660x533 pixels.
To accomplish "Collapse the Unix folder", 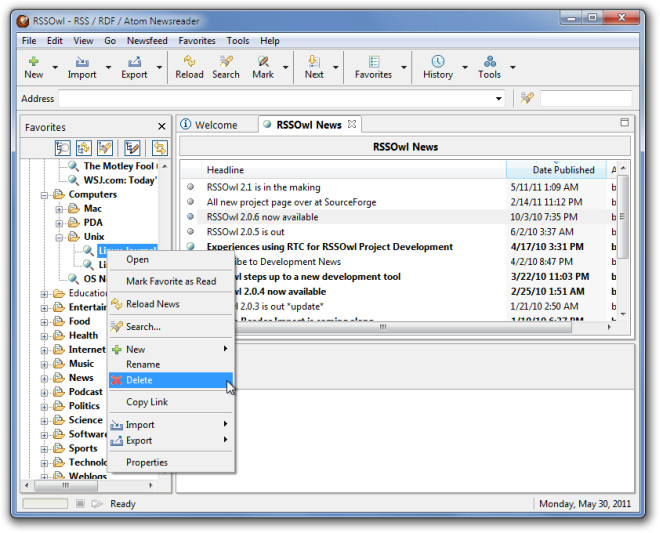I will [x=59, y=237].
